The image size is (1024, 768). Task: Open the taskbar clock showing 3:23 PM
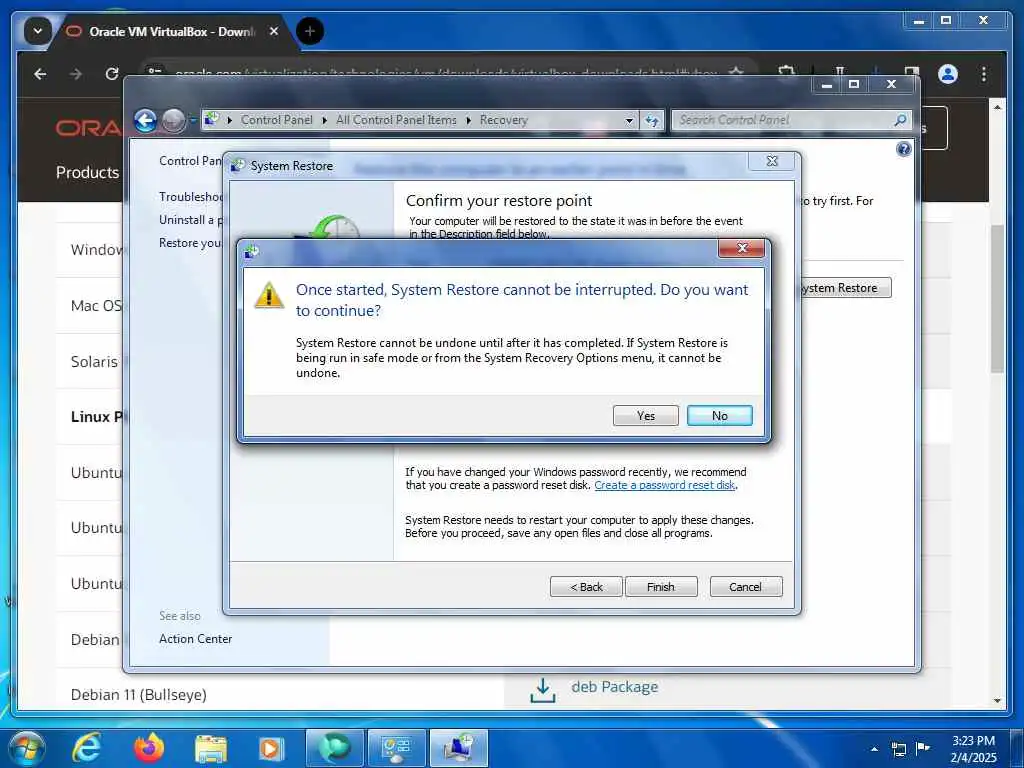point(973,748)
